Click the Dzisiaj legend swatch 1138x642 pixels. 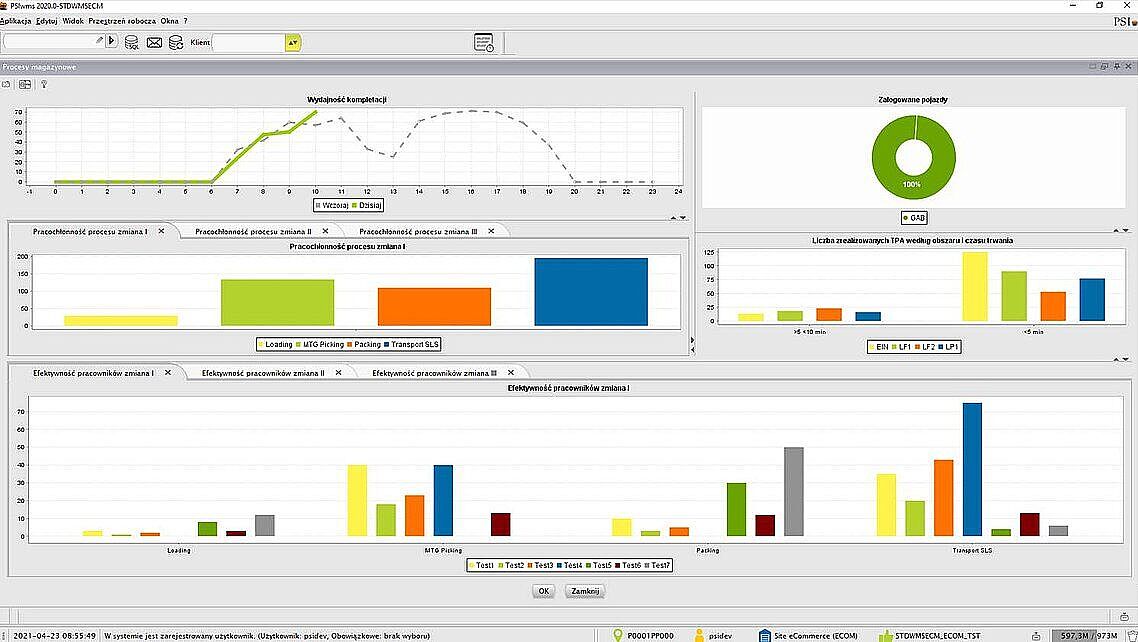click(x=355, y=205)
